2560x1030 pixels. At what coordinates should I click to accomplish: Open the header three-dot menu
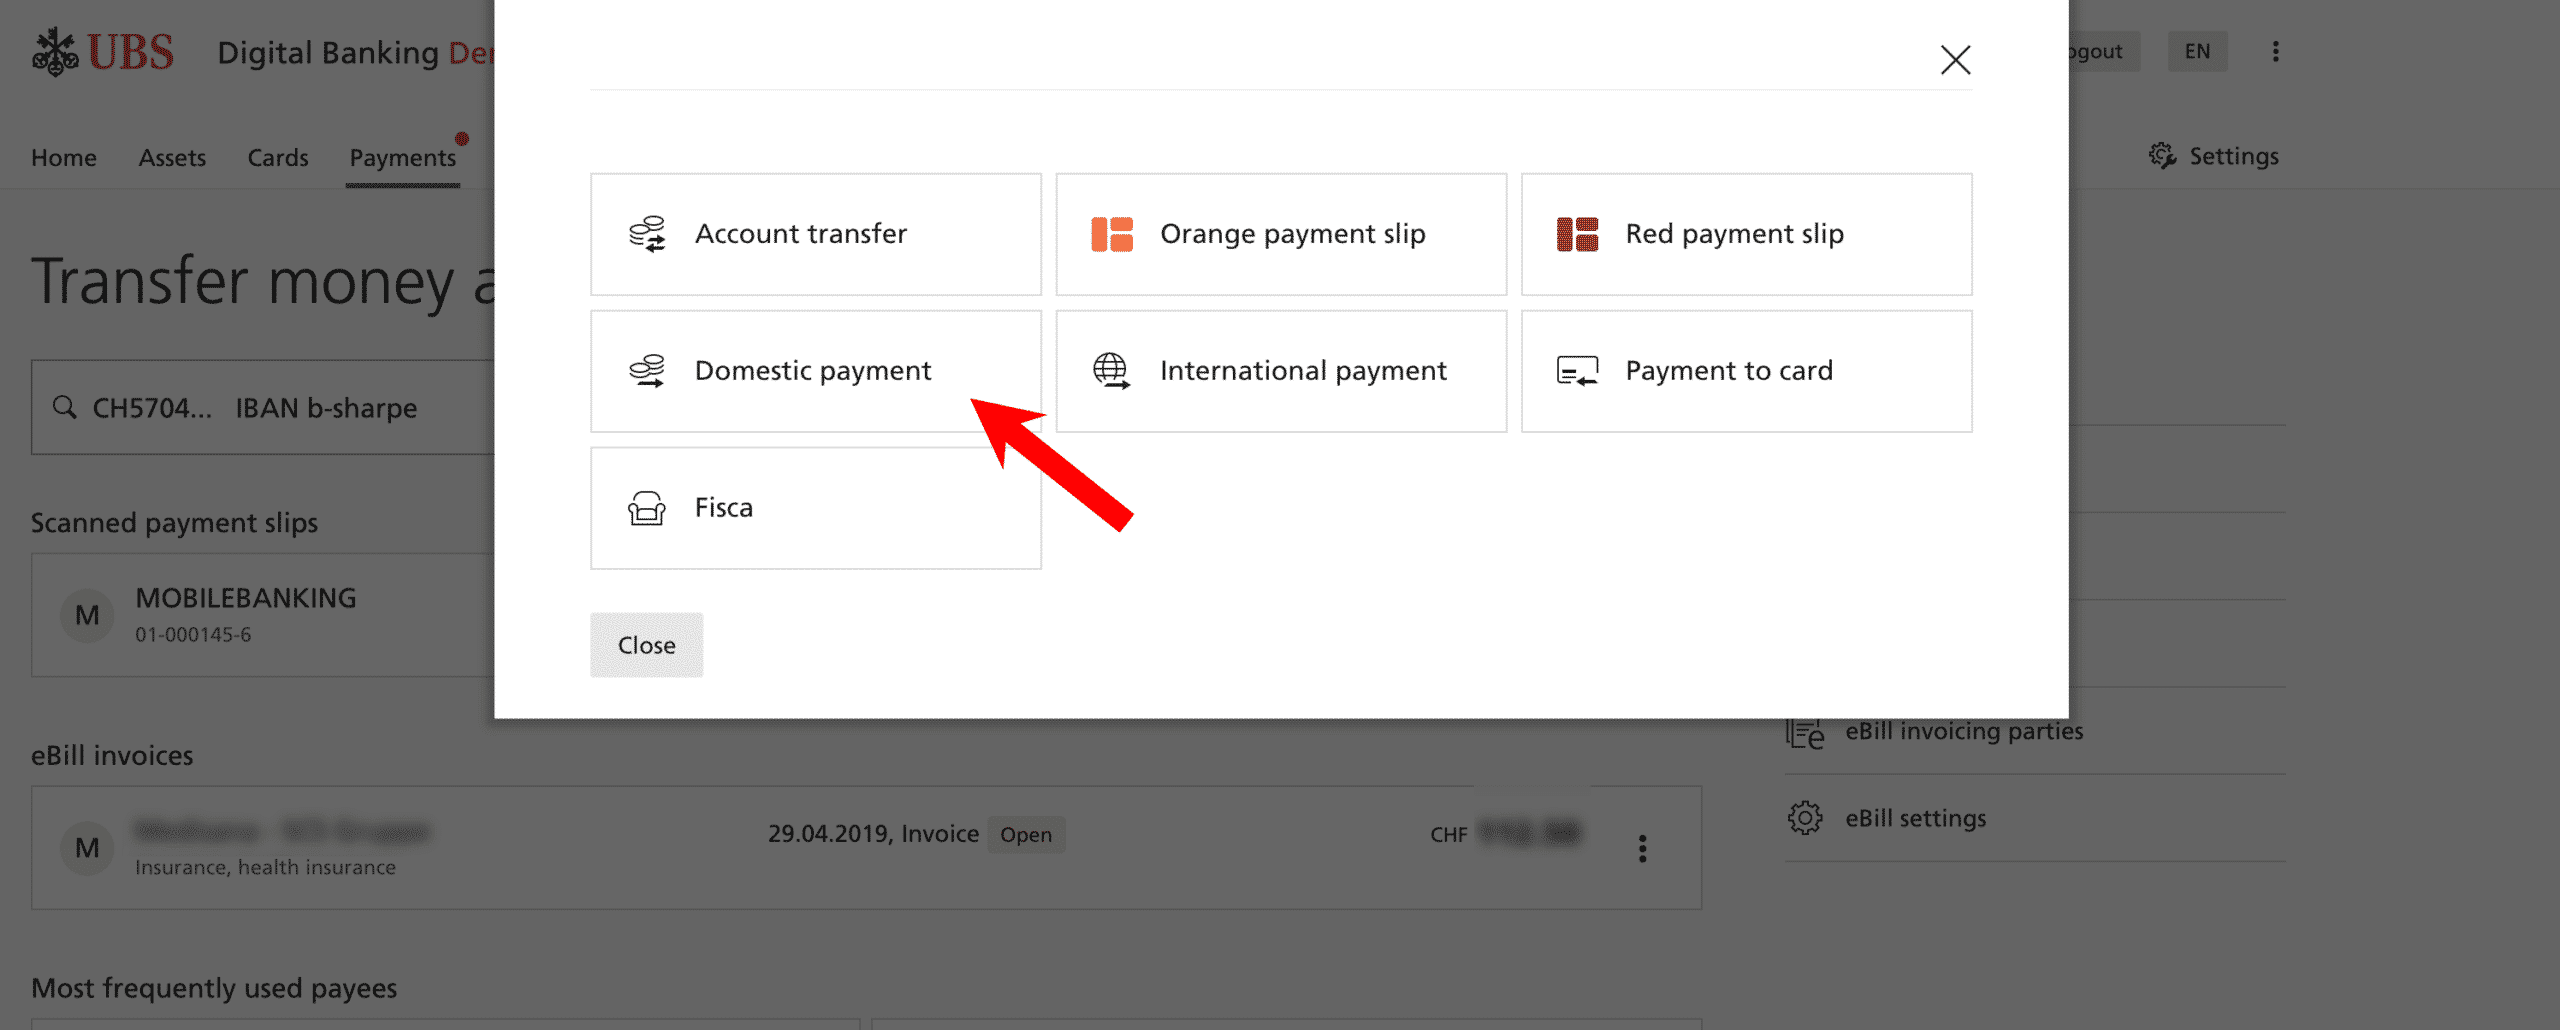(x=2275, y=52)
